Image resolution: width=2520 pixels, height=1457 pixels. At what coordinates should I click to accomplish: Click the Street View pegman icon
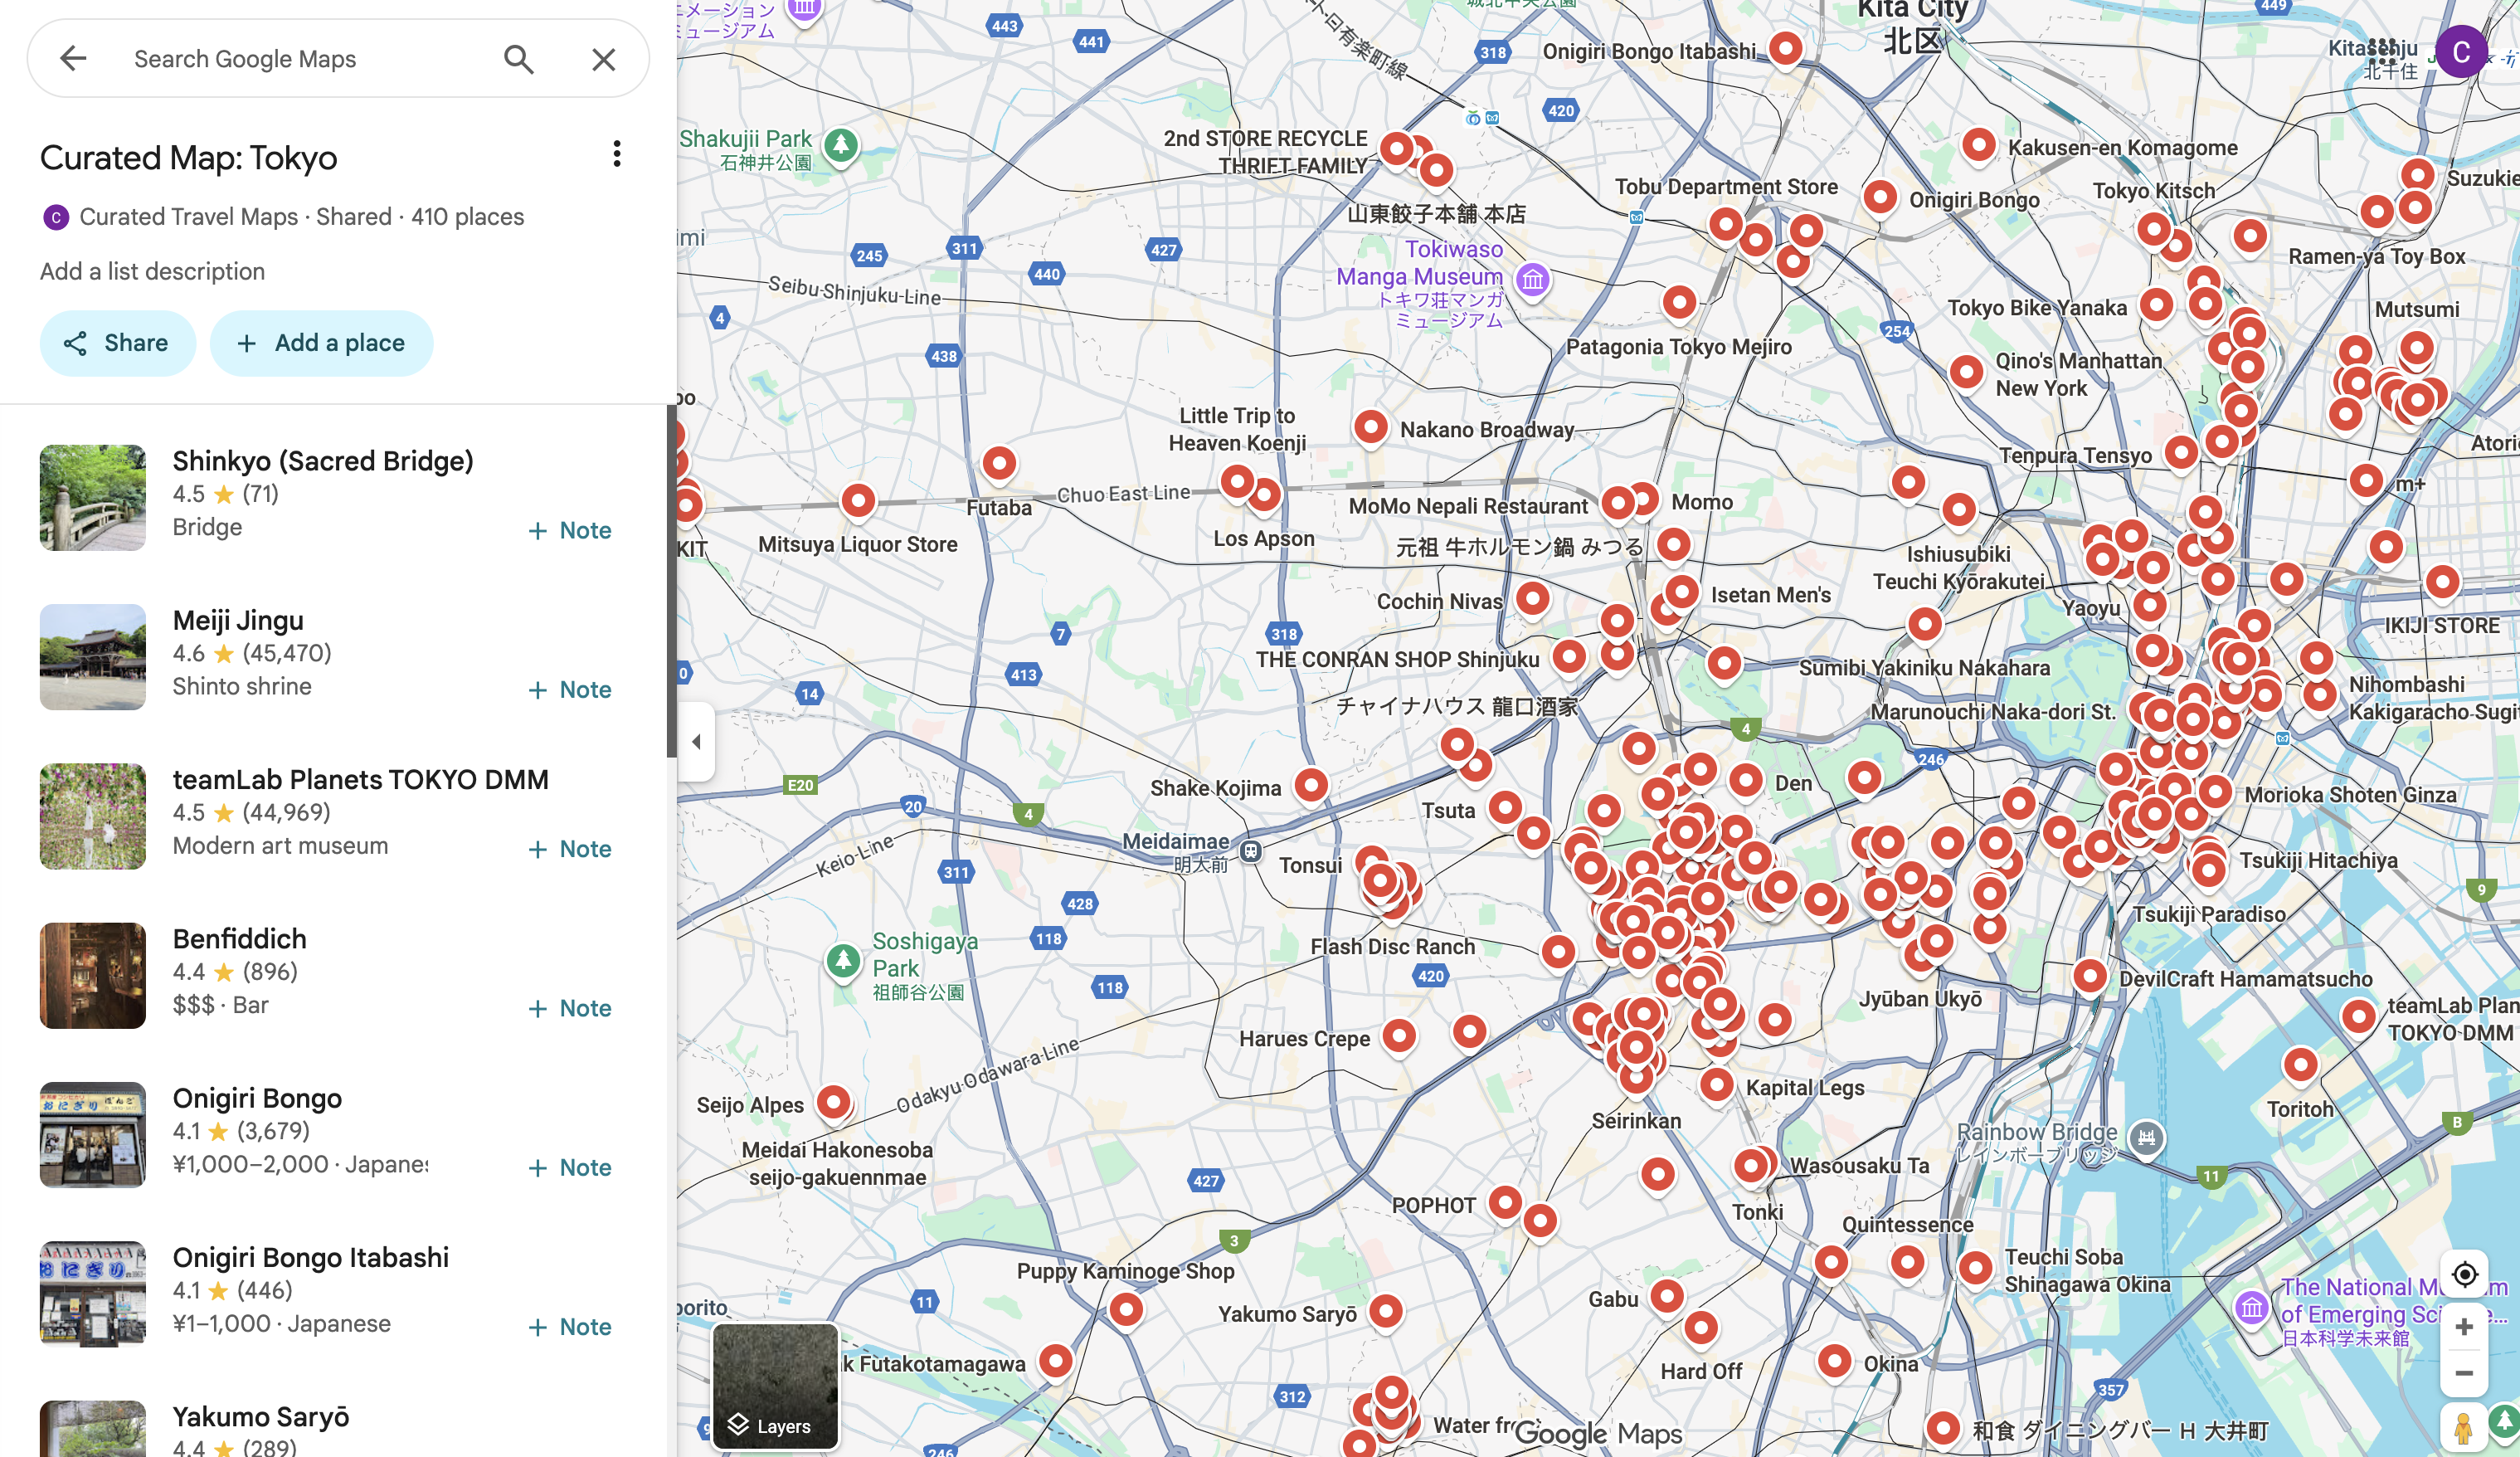pos(2463,1428)
